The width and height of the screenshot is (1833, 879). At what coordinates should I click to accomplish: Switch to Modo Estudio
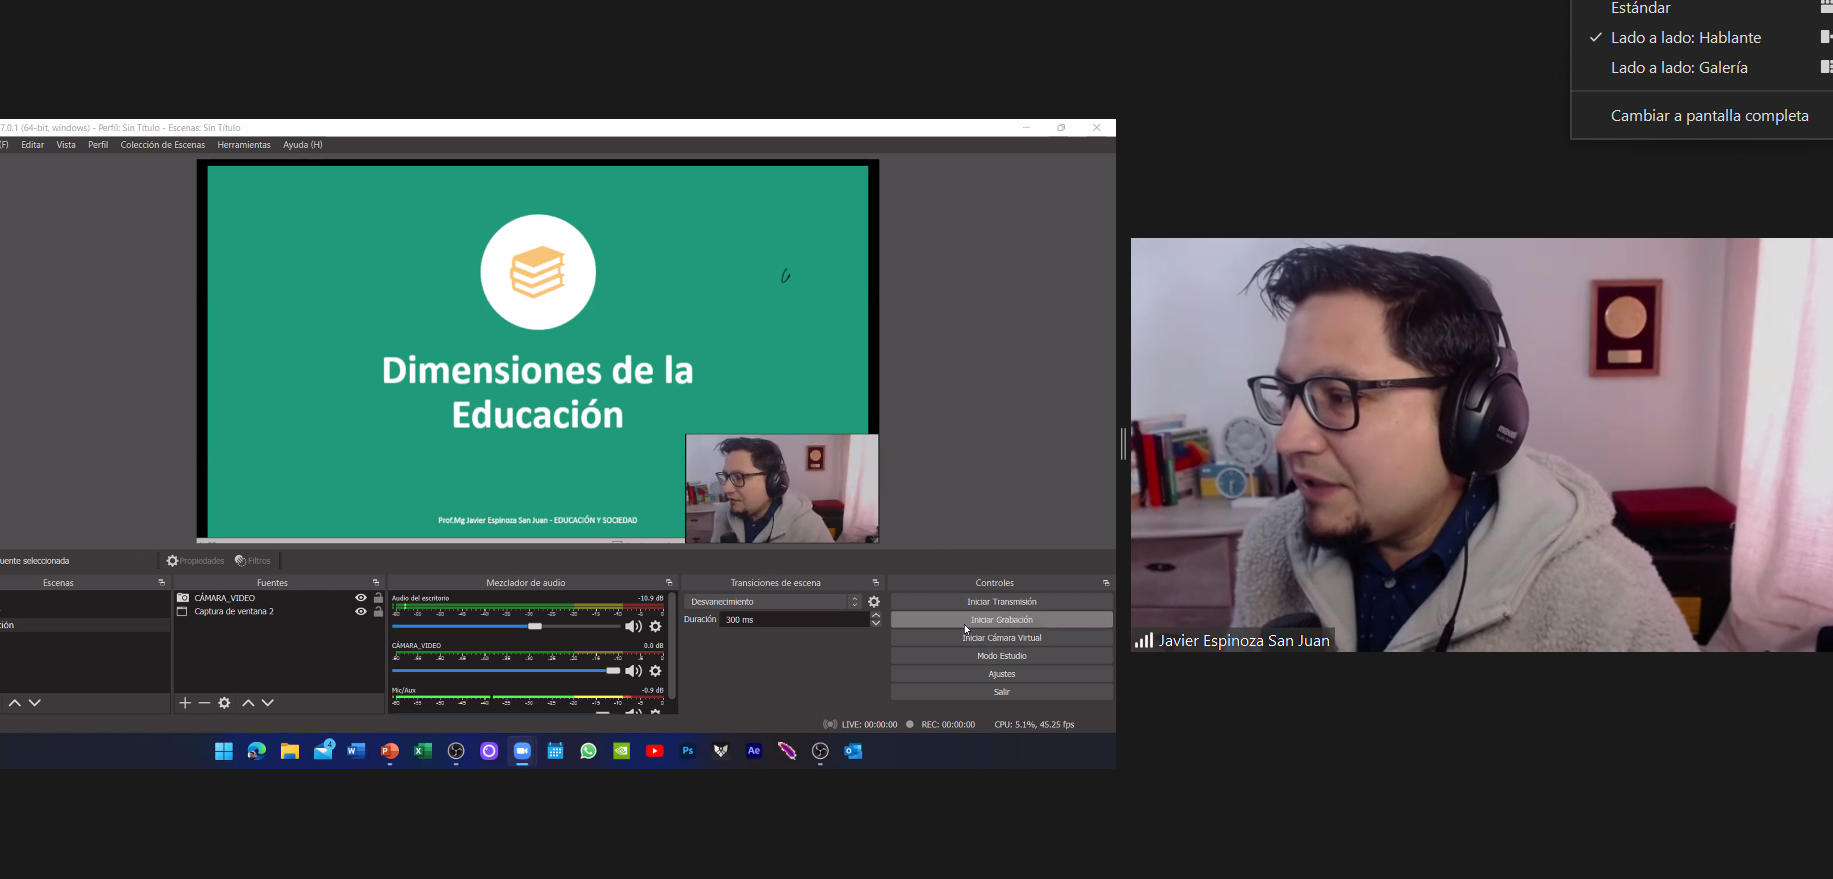coord(1002,656)
